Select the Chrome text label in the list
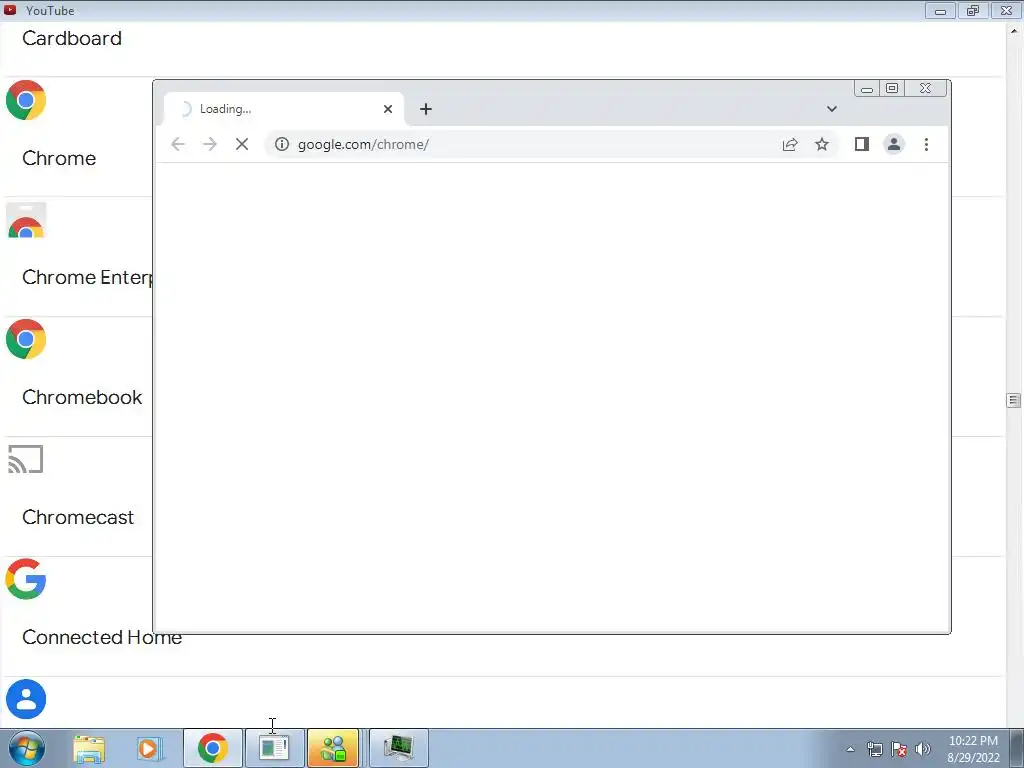This screenshot has width=1024, height=768. coord(59,158)
